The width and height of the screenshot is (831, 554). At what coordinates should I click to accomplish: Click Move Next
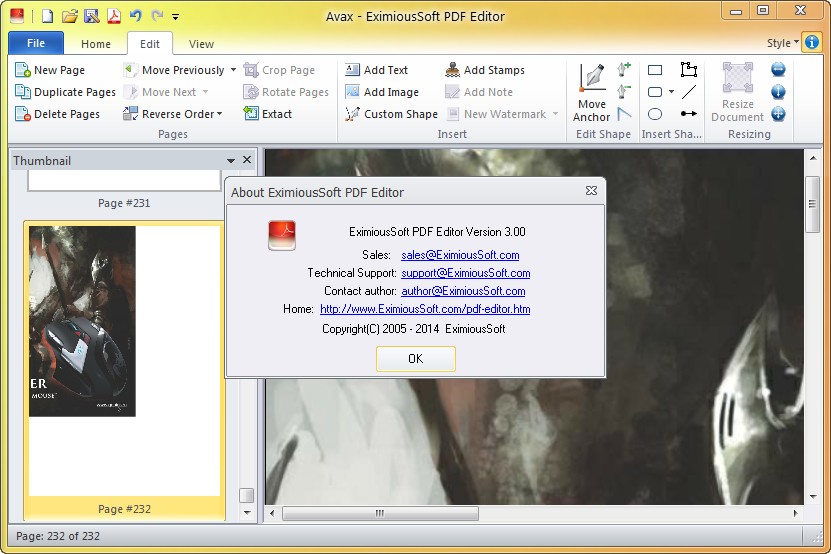point(160,92)
